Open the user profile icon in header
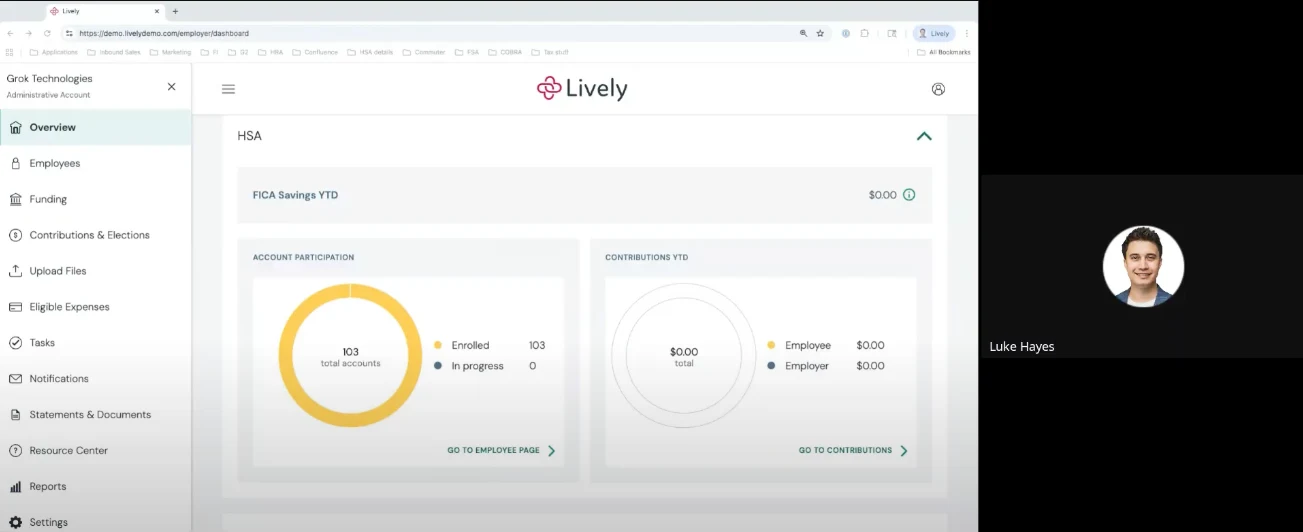This screenshot has height=532, width=1303. 938,89
